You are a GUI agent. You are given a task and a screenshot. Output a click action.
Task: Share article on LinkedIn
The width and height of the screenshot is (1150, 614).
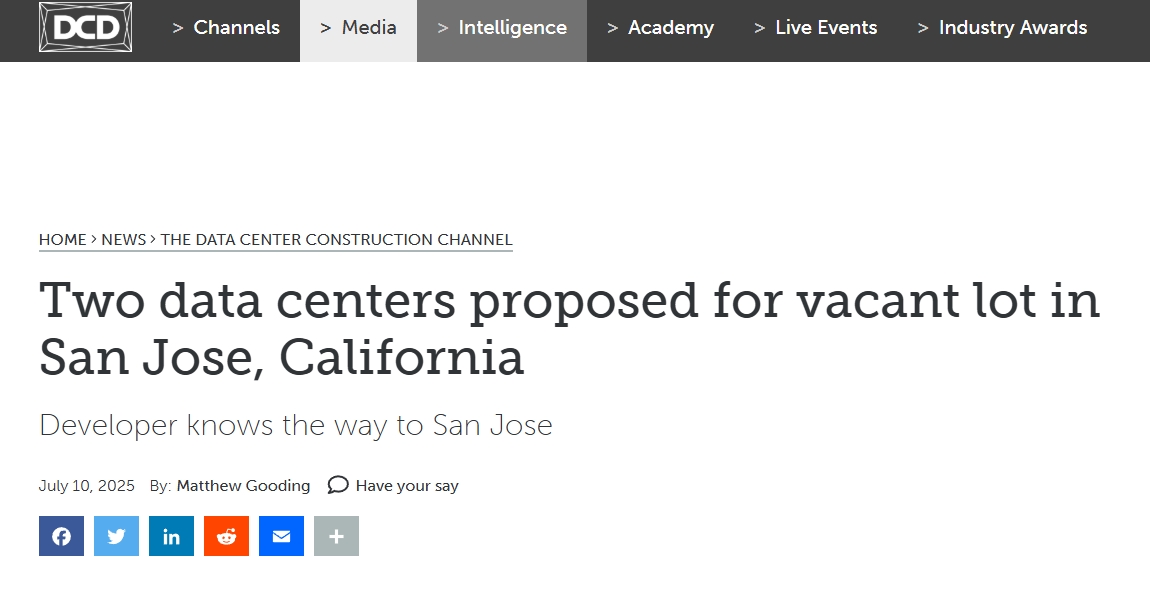click(x=172, y=536)
